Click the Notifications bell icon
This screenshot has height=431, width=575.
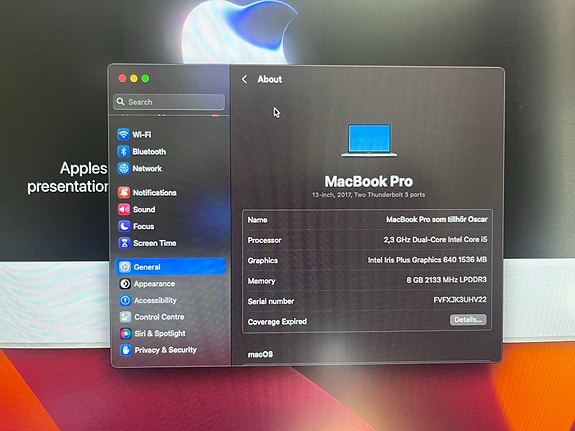tap(124, 192)
